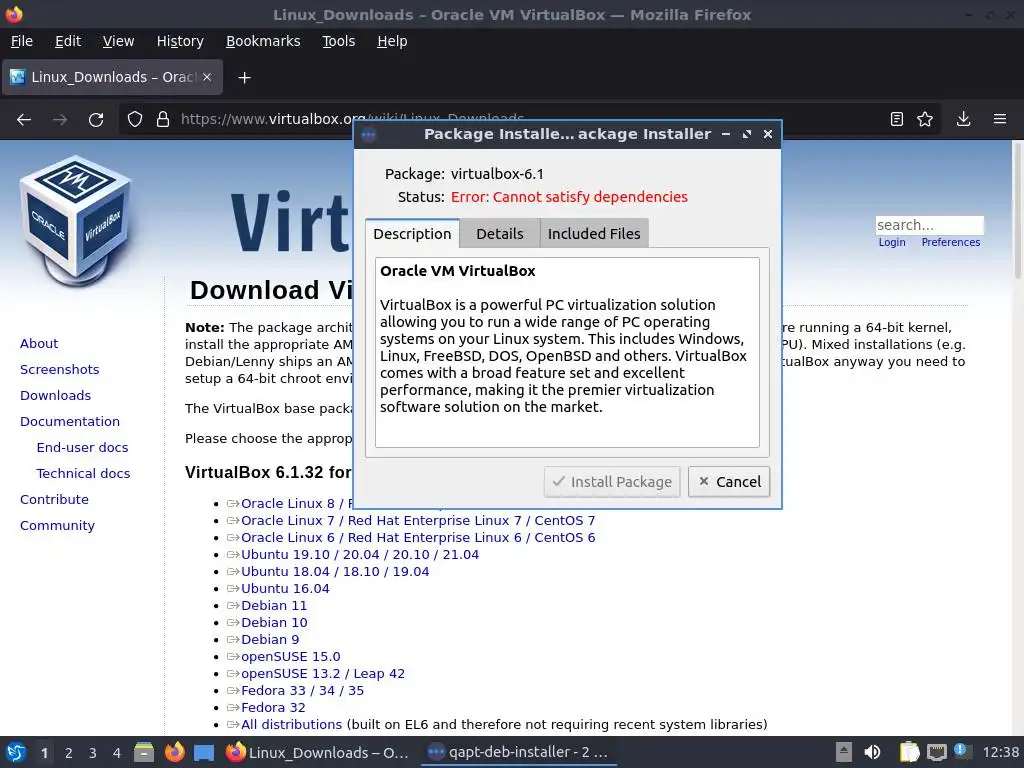This screenshot has height=768, width=1024.
Task: Launch Firefox from the taskbar quick launch
Action: [x=174, y=752]
